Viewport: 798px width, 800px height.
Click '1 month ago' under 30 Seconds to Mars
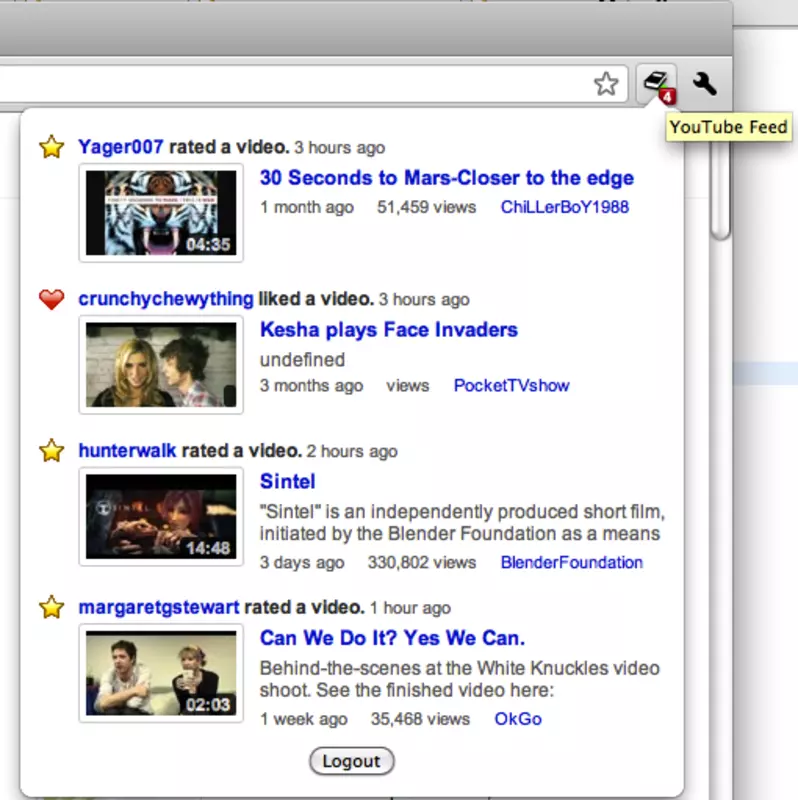pos(307,207)
